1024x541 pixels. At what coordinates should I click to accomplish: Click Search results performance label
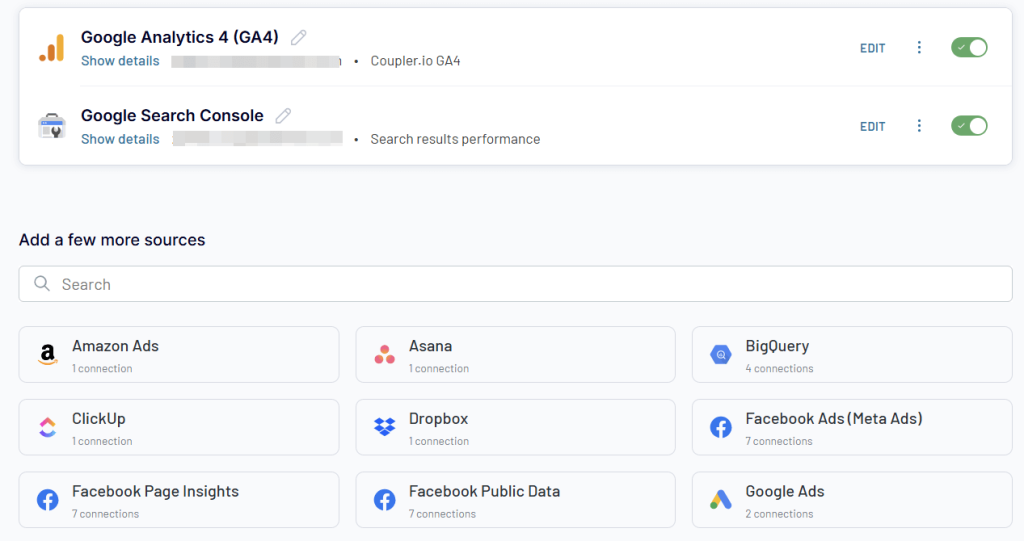[455, 139]
